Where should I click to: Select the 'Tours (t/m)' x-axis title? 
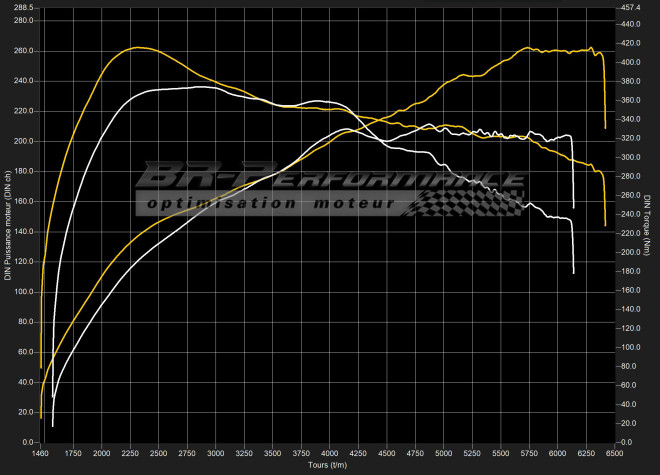(x=329, y=467)
